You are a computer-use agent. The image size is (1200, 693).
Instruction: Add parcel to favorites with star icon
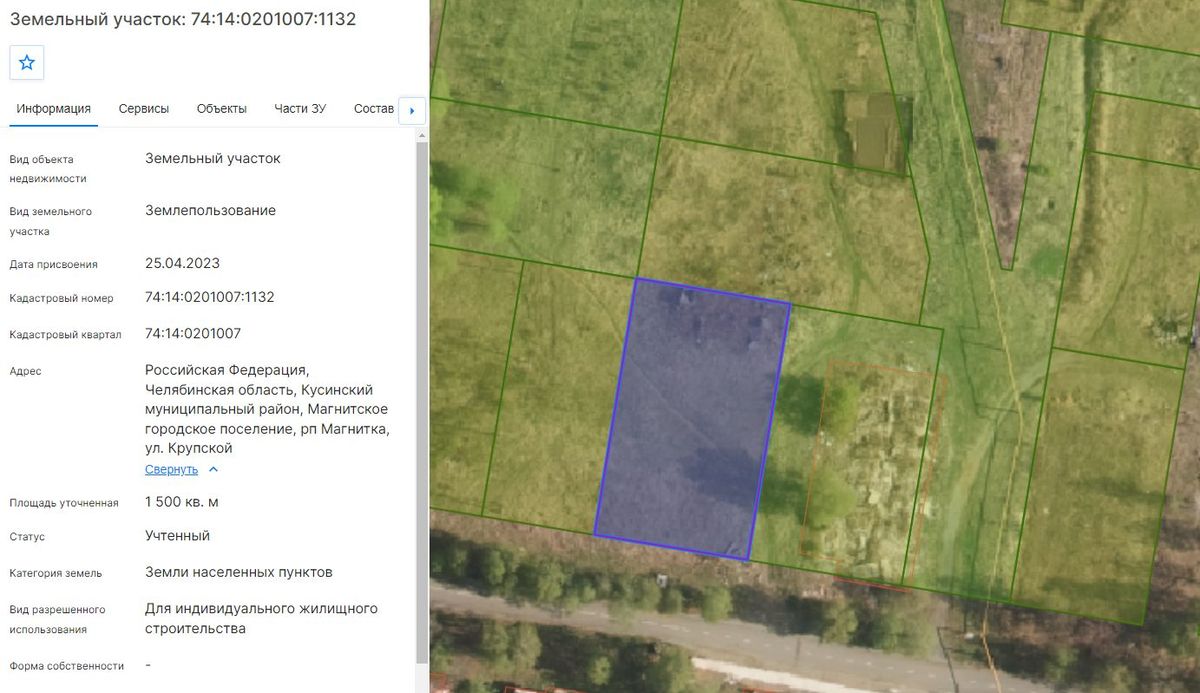click(x=27, y=62)
